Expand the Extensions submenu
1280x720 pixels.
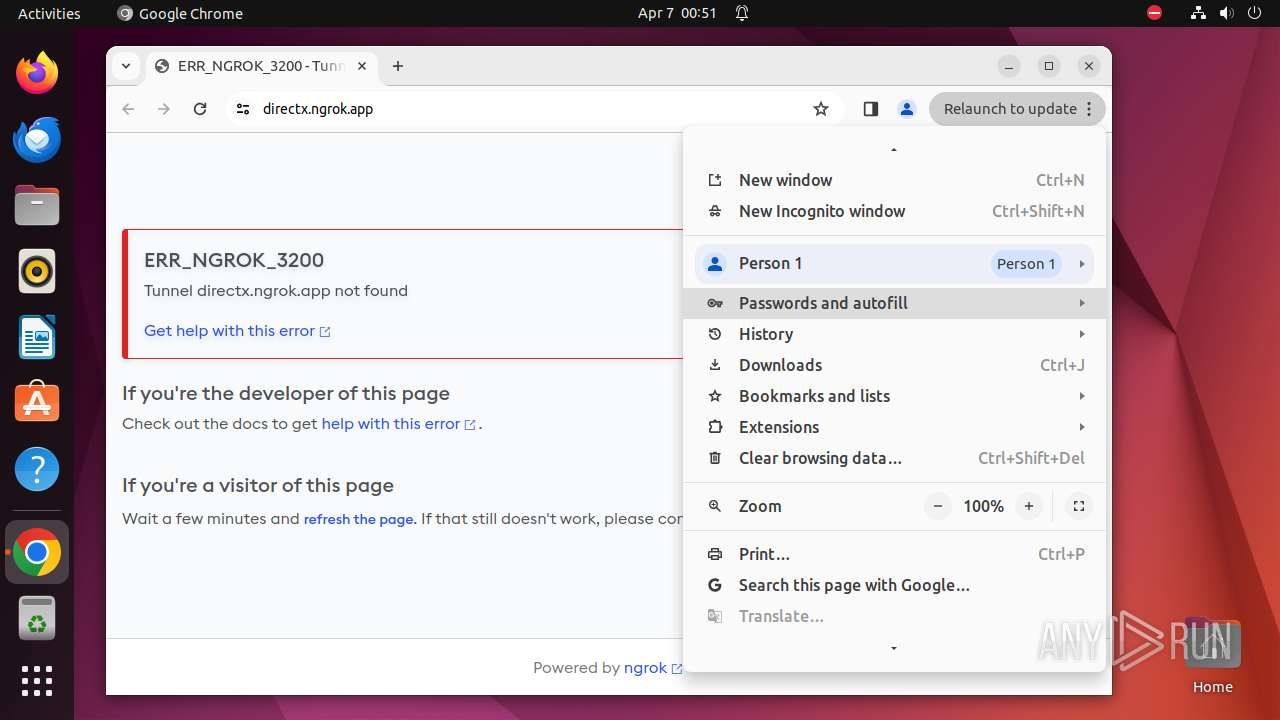895,427
